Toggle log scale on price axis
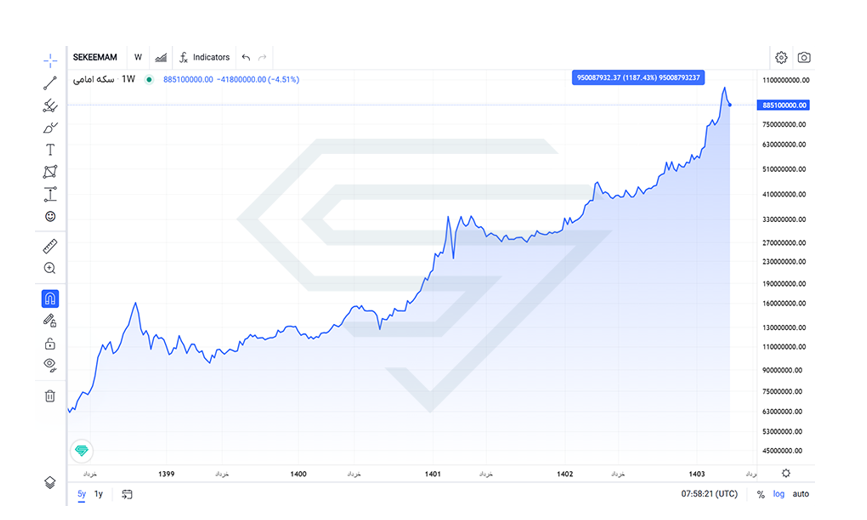 (779, 494)
